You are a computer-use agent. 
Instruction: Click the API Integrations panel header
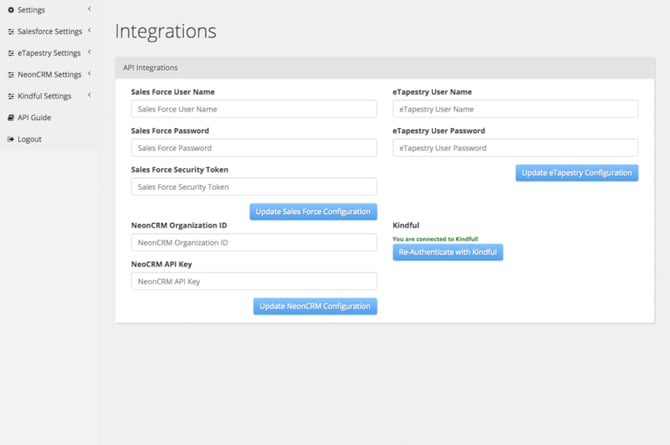(385, 68)
